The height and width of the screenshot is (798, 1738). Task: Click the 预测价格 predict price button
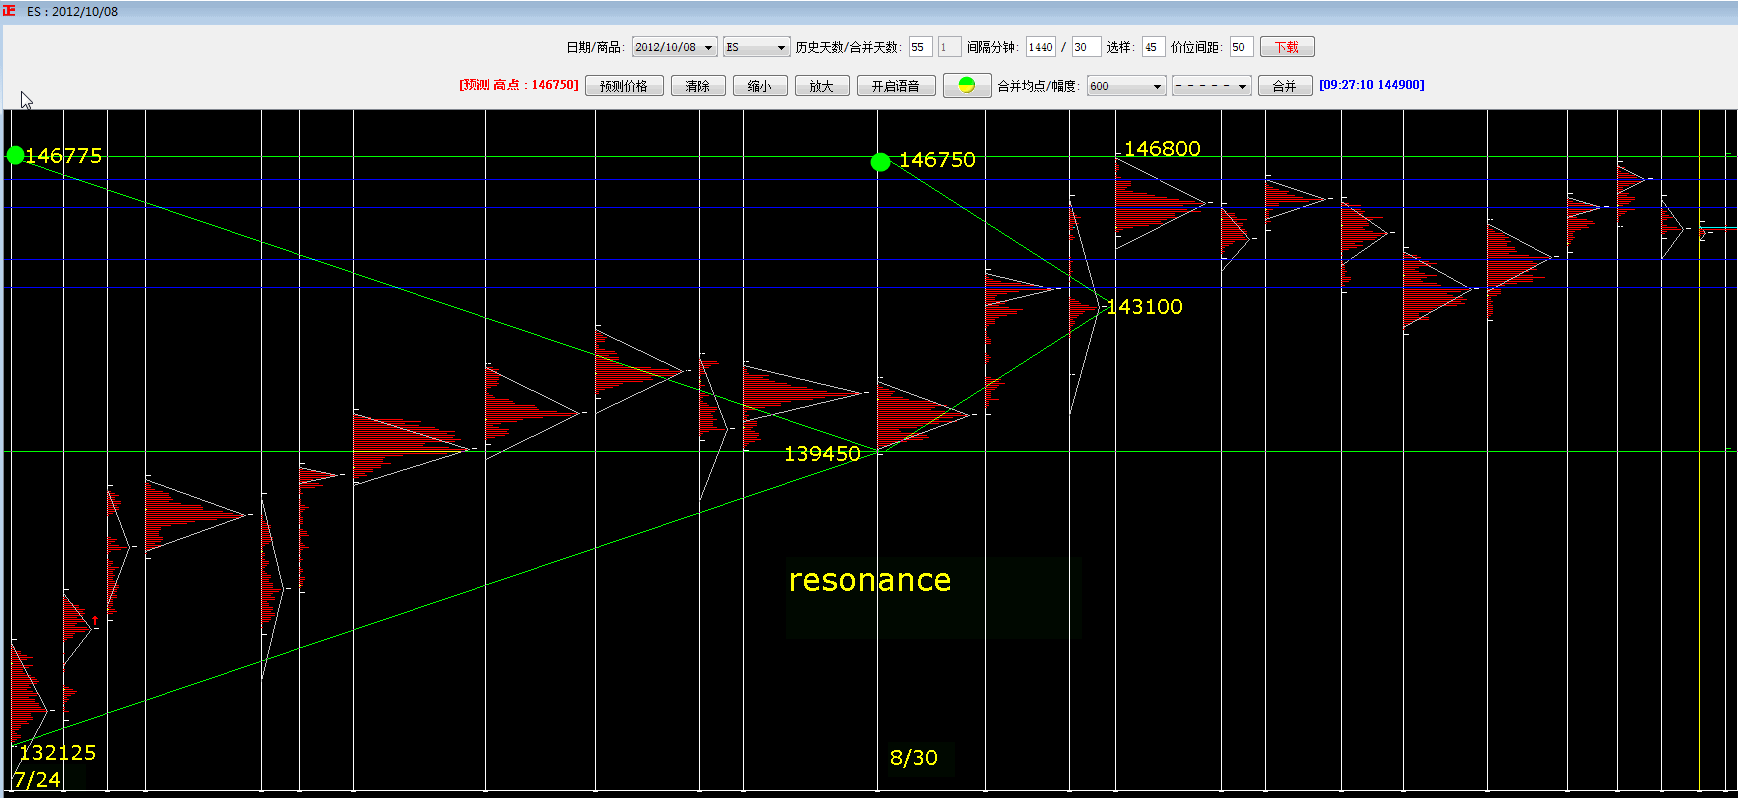click(x=624, y=86)
